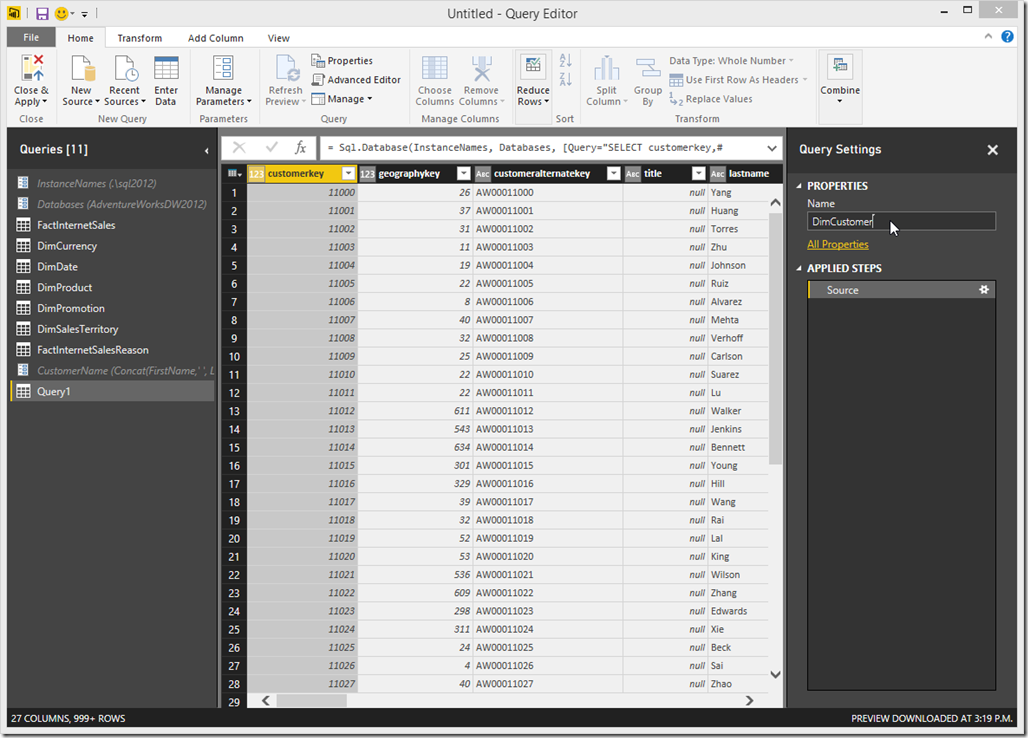Collapse the APPLIED STEPS section

tap(799, 269)
